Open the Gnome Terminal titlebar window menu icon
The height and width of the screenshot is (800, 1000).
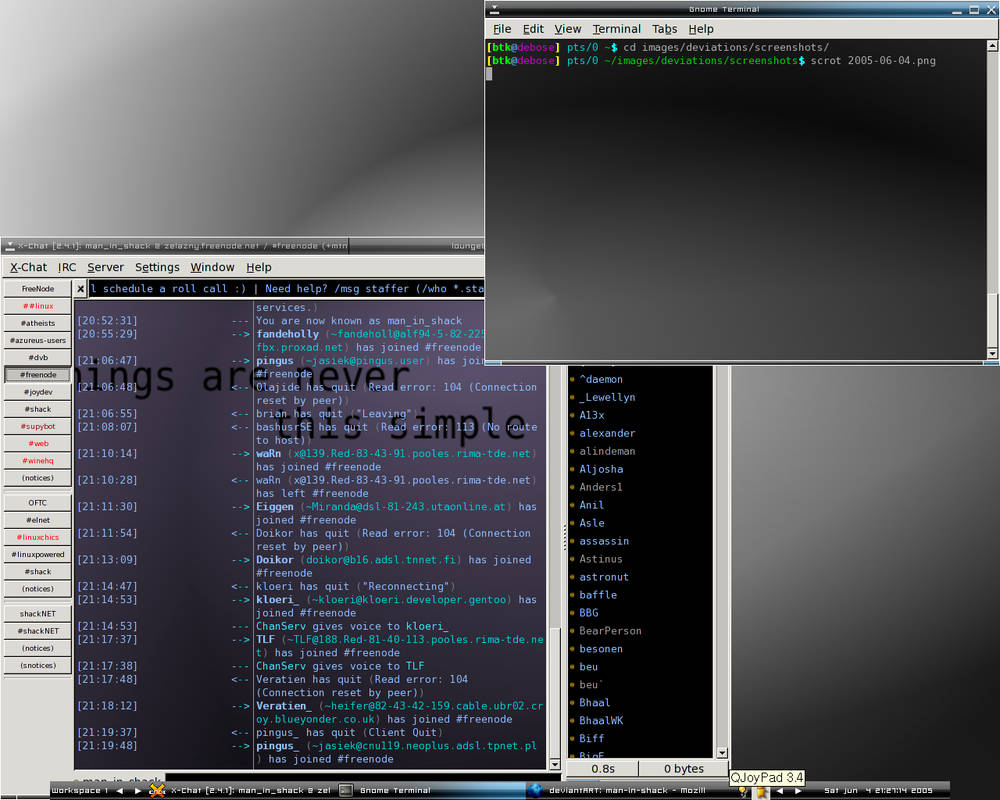(494, 9)
